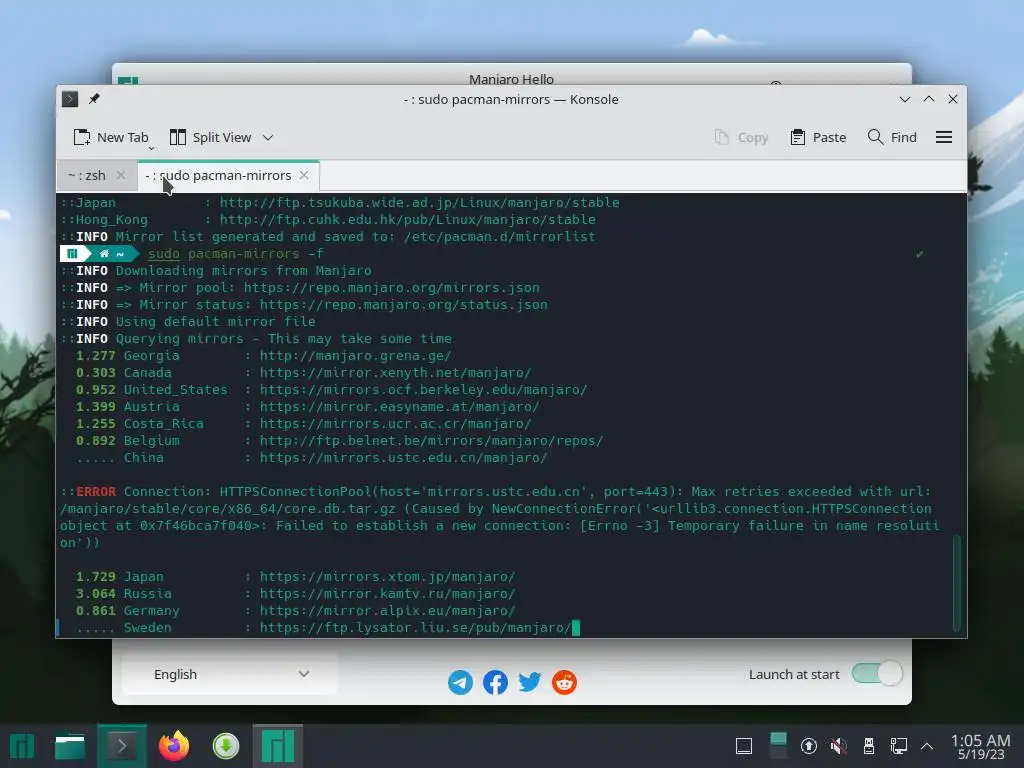
Task: Open the Telegram link in Manjaro Hello
Action: (460, 682)
